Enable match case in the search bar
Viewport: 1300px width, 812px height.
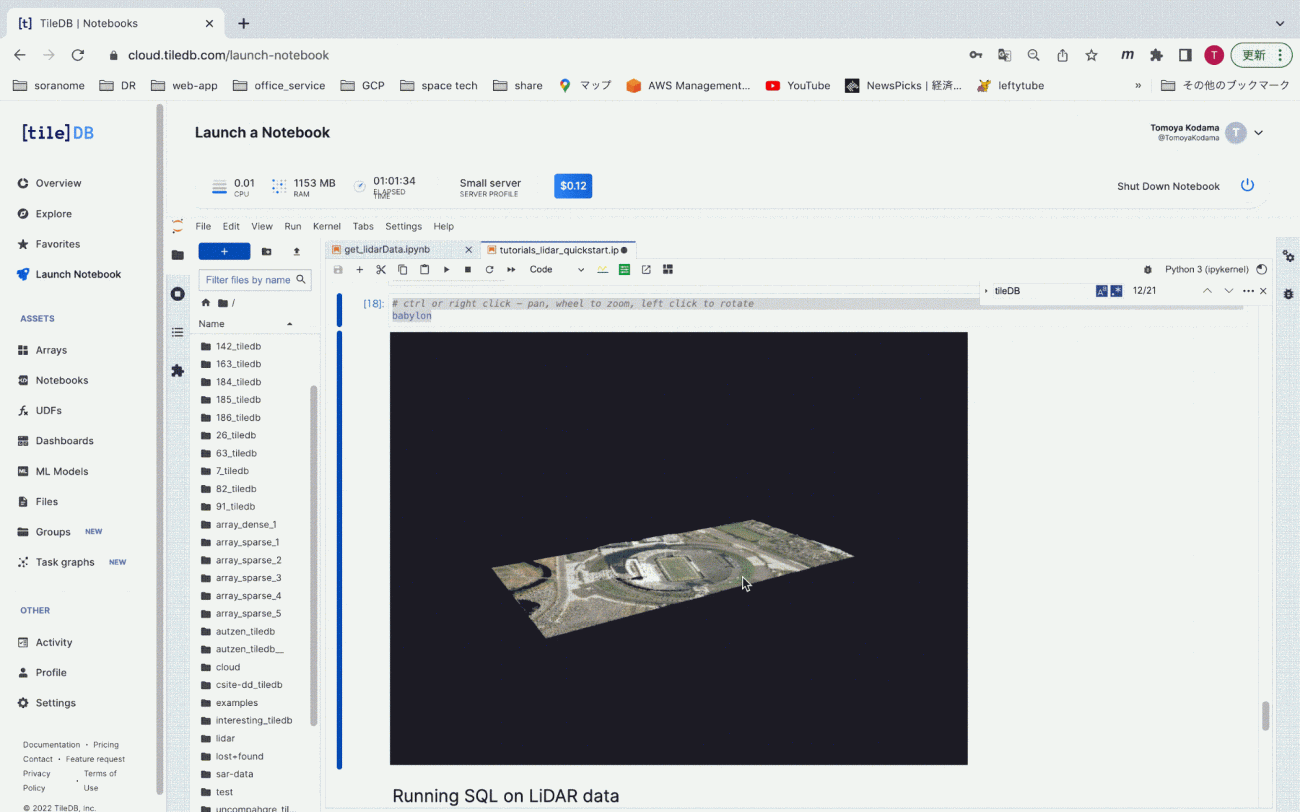1101,290
